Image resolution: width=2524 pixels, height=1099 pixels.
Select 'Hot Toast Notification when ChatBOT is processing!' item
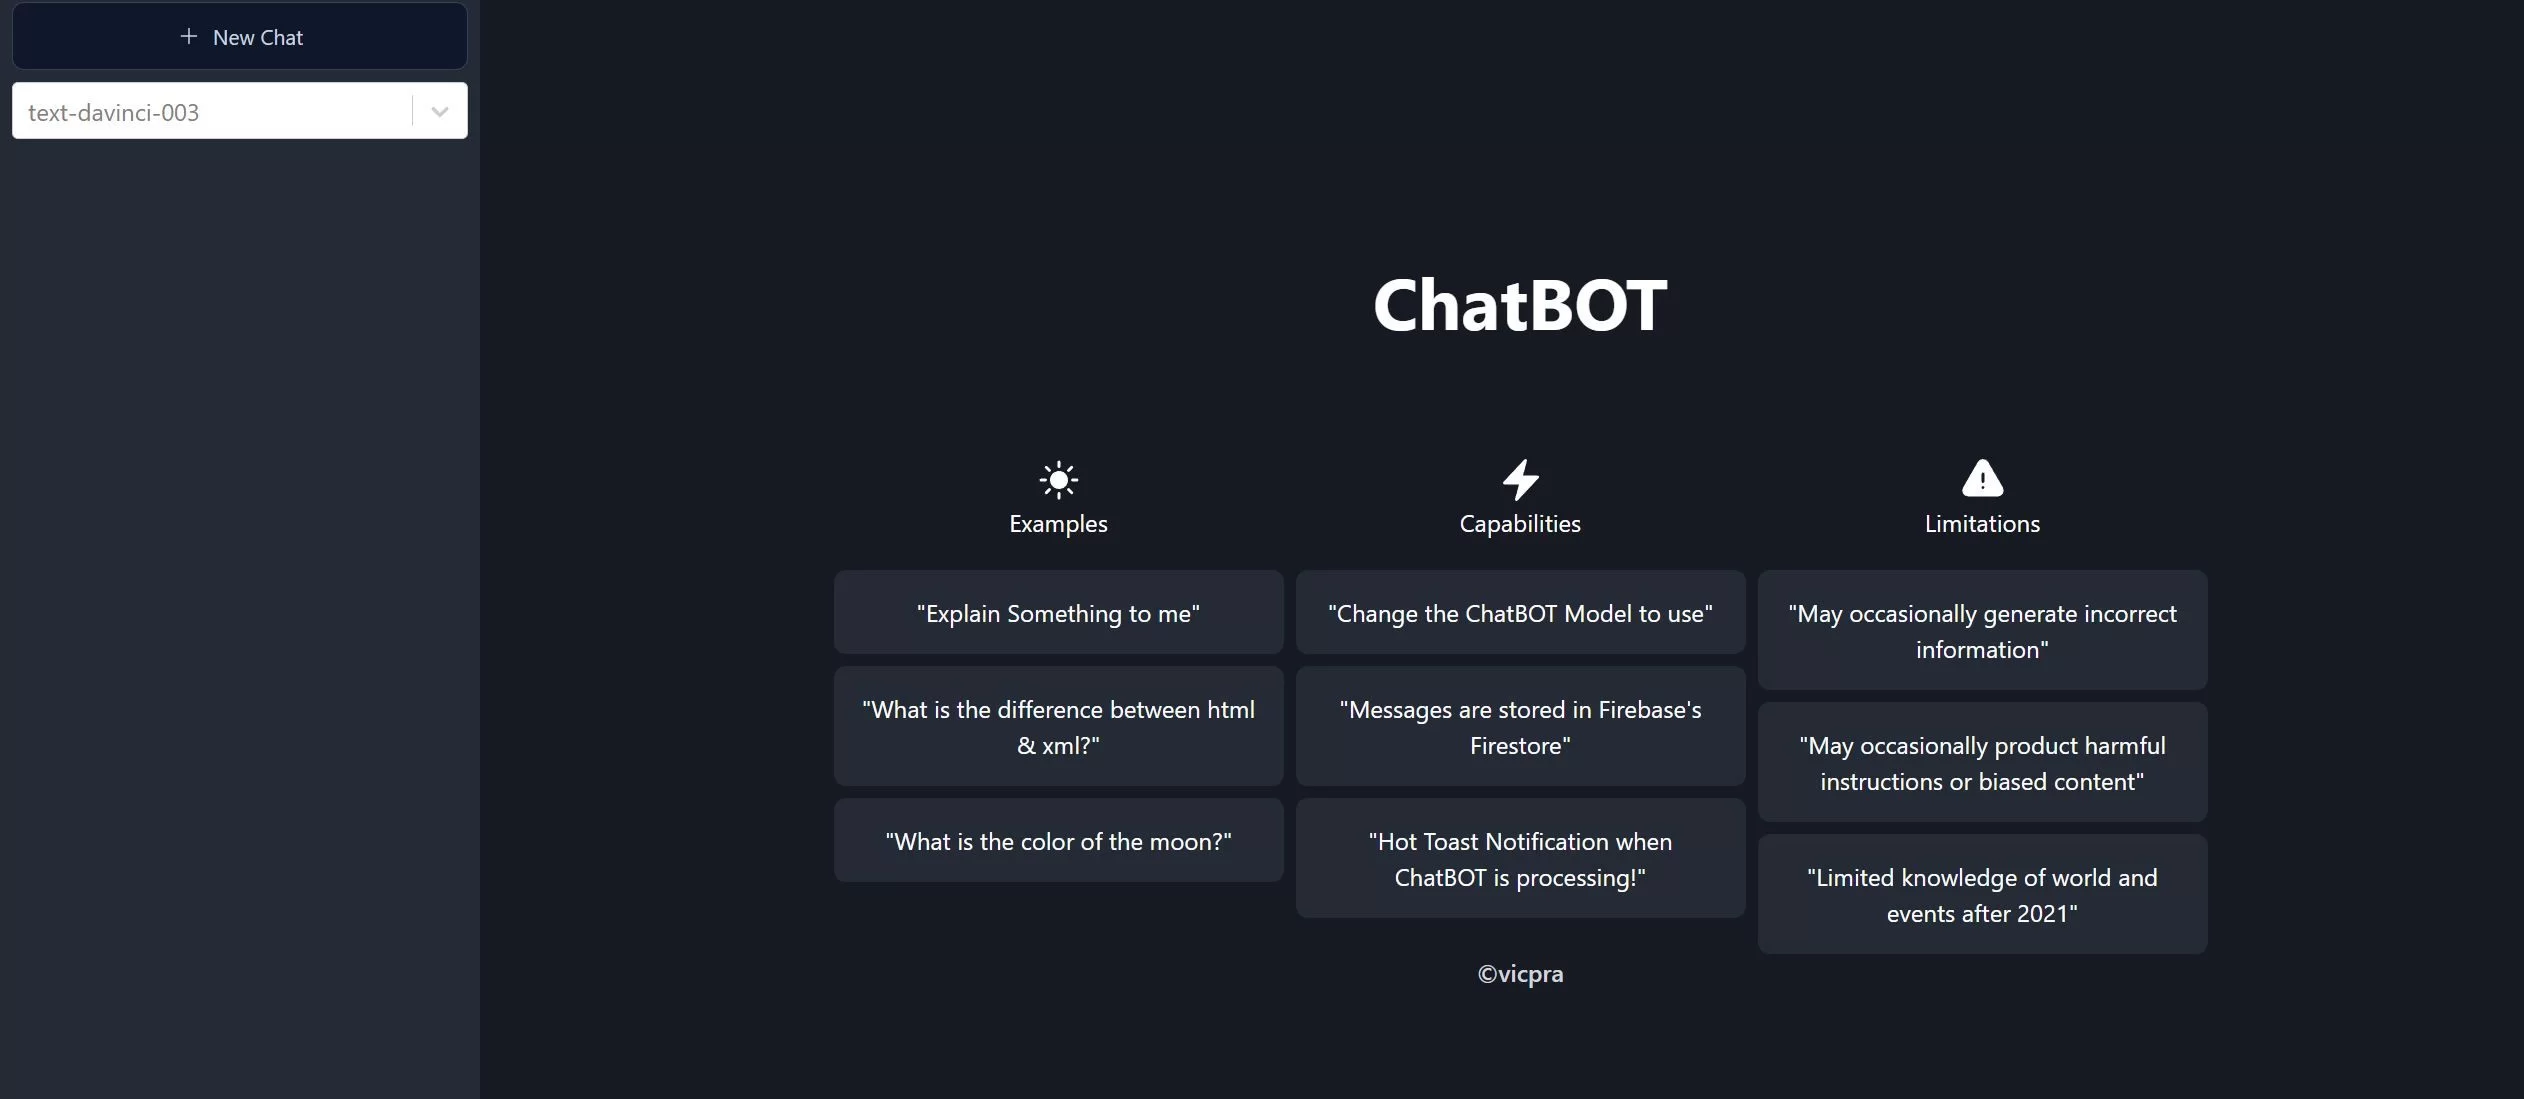[x=1520, y=858]
